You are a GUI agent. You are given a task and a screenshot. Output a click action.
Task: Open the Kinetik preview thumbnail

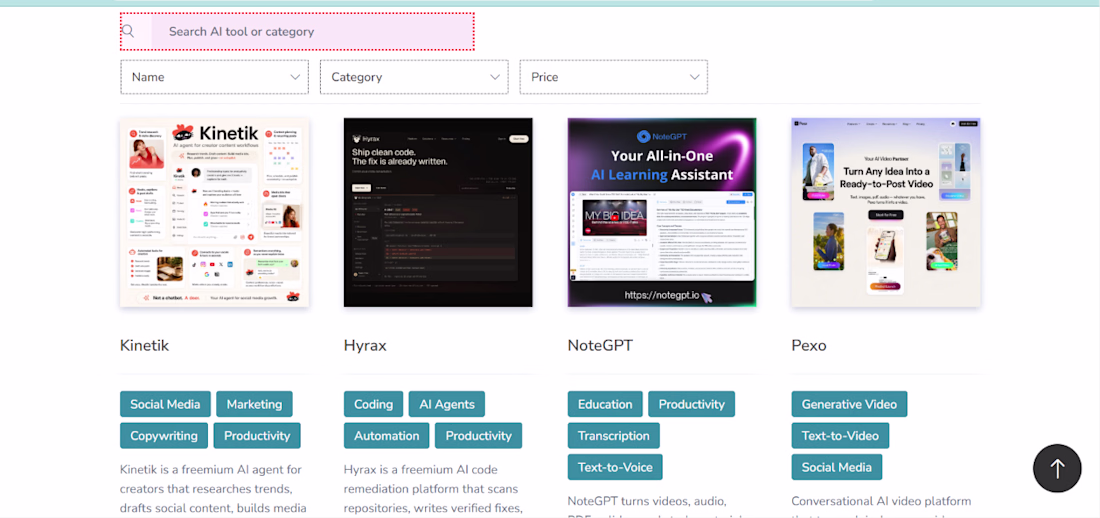215,213
